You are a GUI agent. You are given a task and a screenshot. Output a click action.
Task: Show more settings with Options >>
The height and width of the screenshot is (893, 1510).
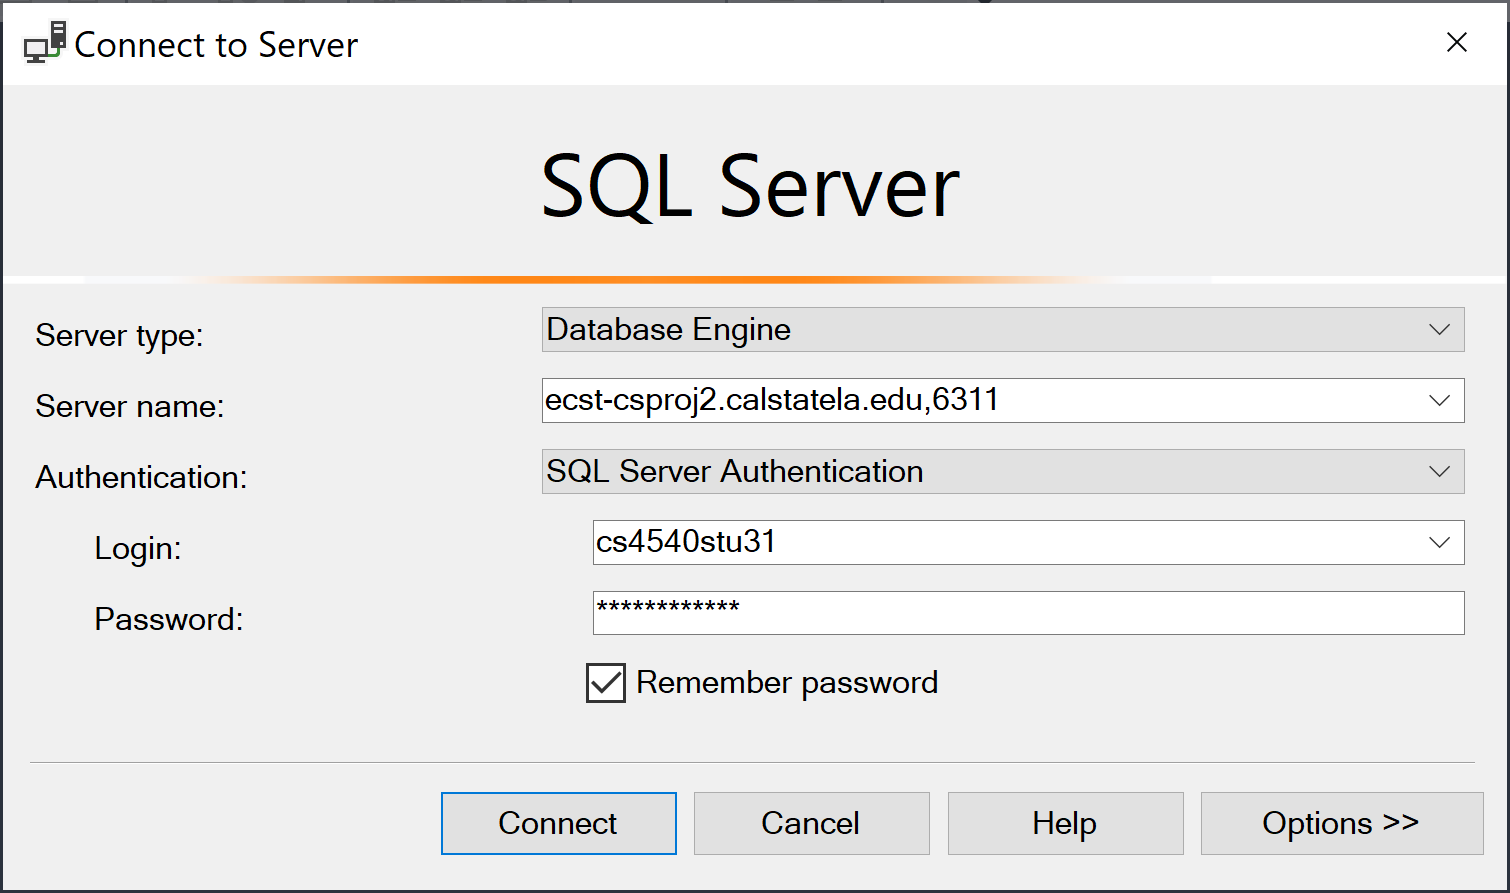pyautogui.click(x=1341, y=823)
